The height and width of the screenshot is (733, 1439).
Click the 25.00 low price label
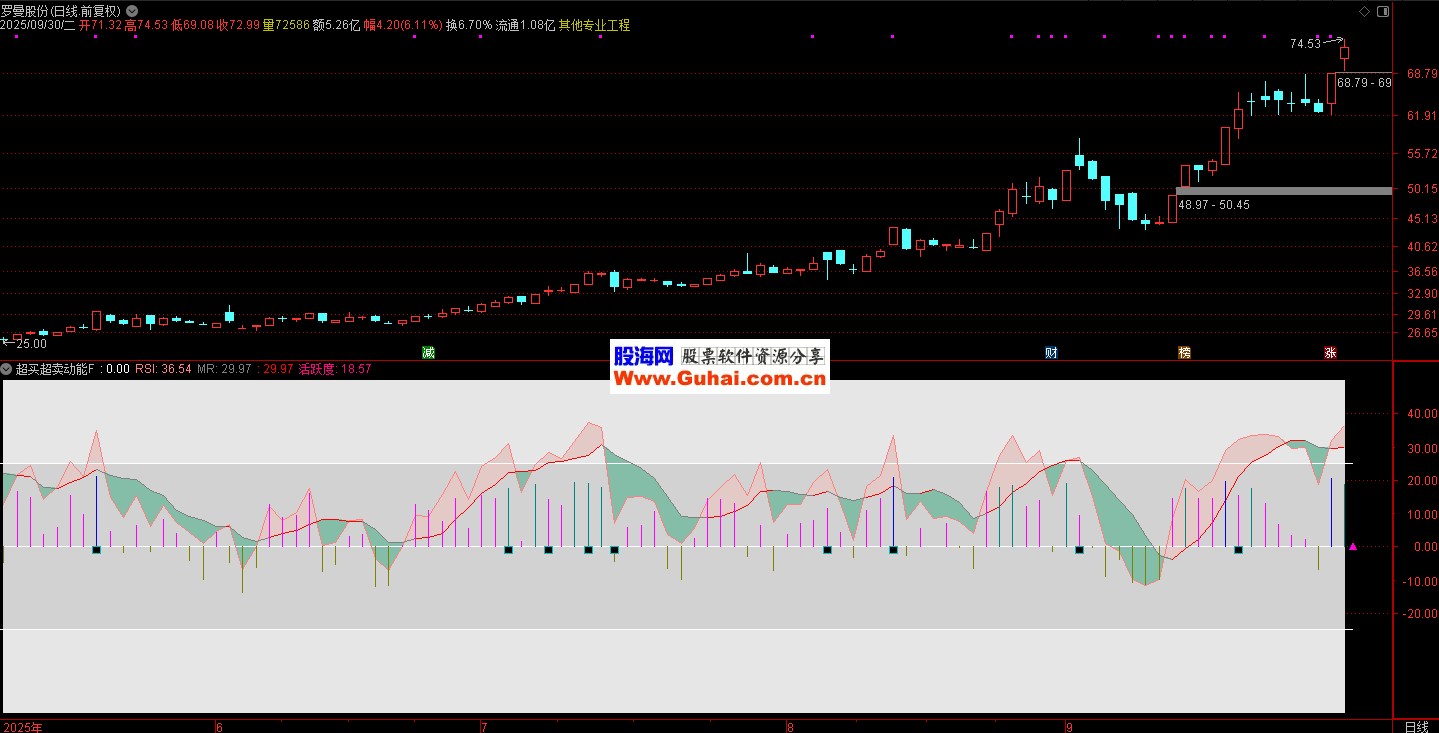(30, 343)
